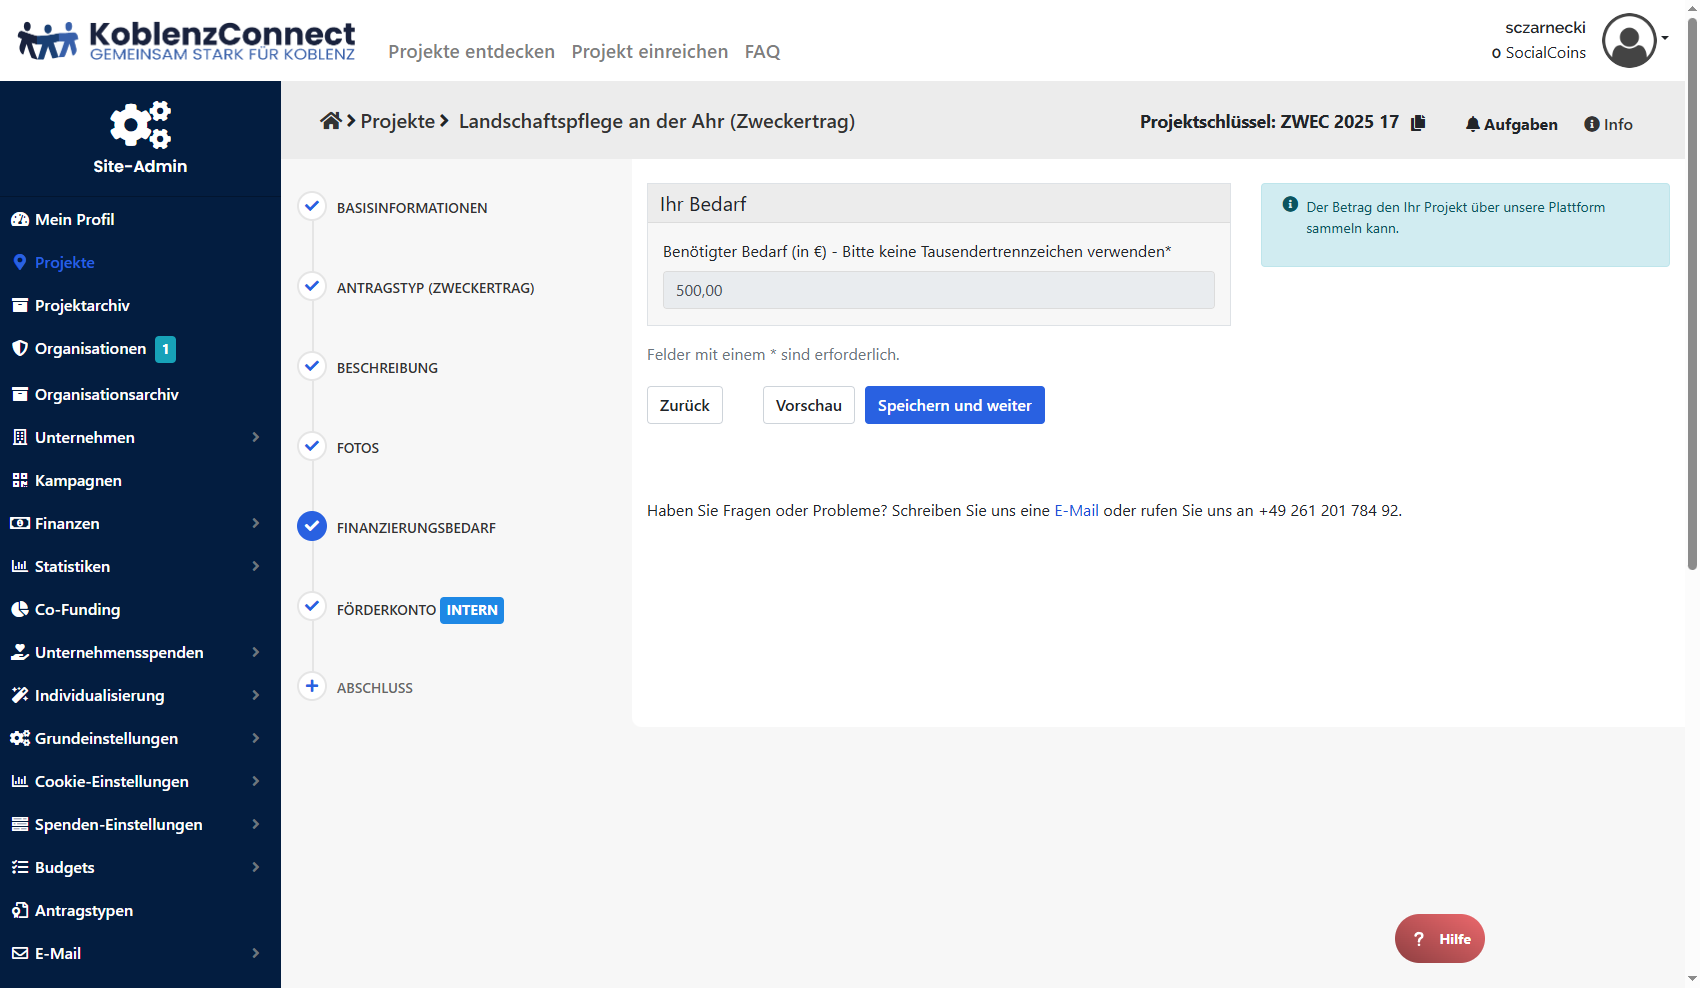
Task: Select the Basisinformationen step checkmark
Action: 312,207
